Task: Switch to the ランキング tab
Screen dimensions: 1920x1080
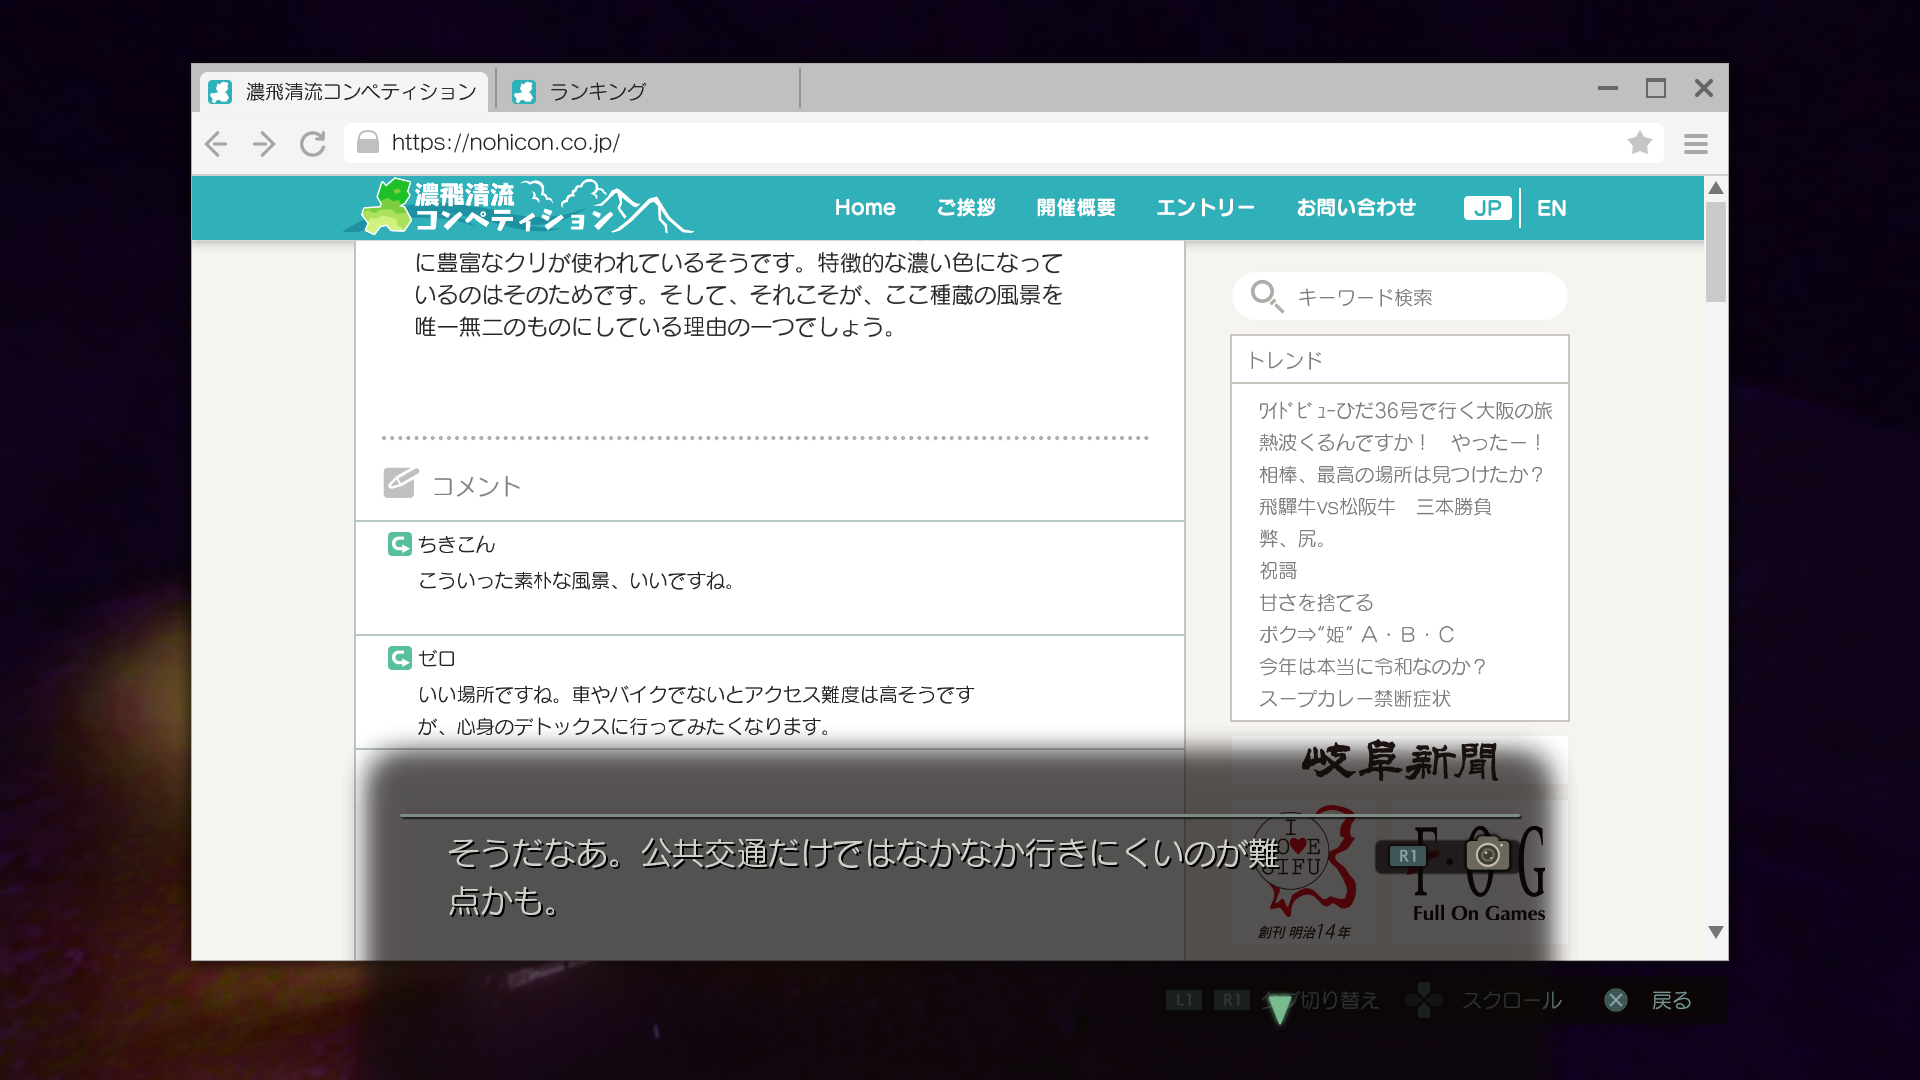Action: 598,92
